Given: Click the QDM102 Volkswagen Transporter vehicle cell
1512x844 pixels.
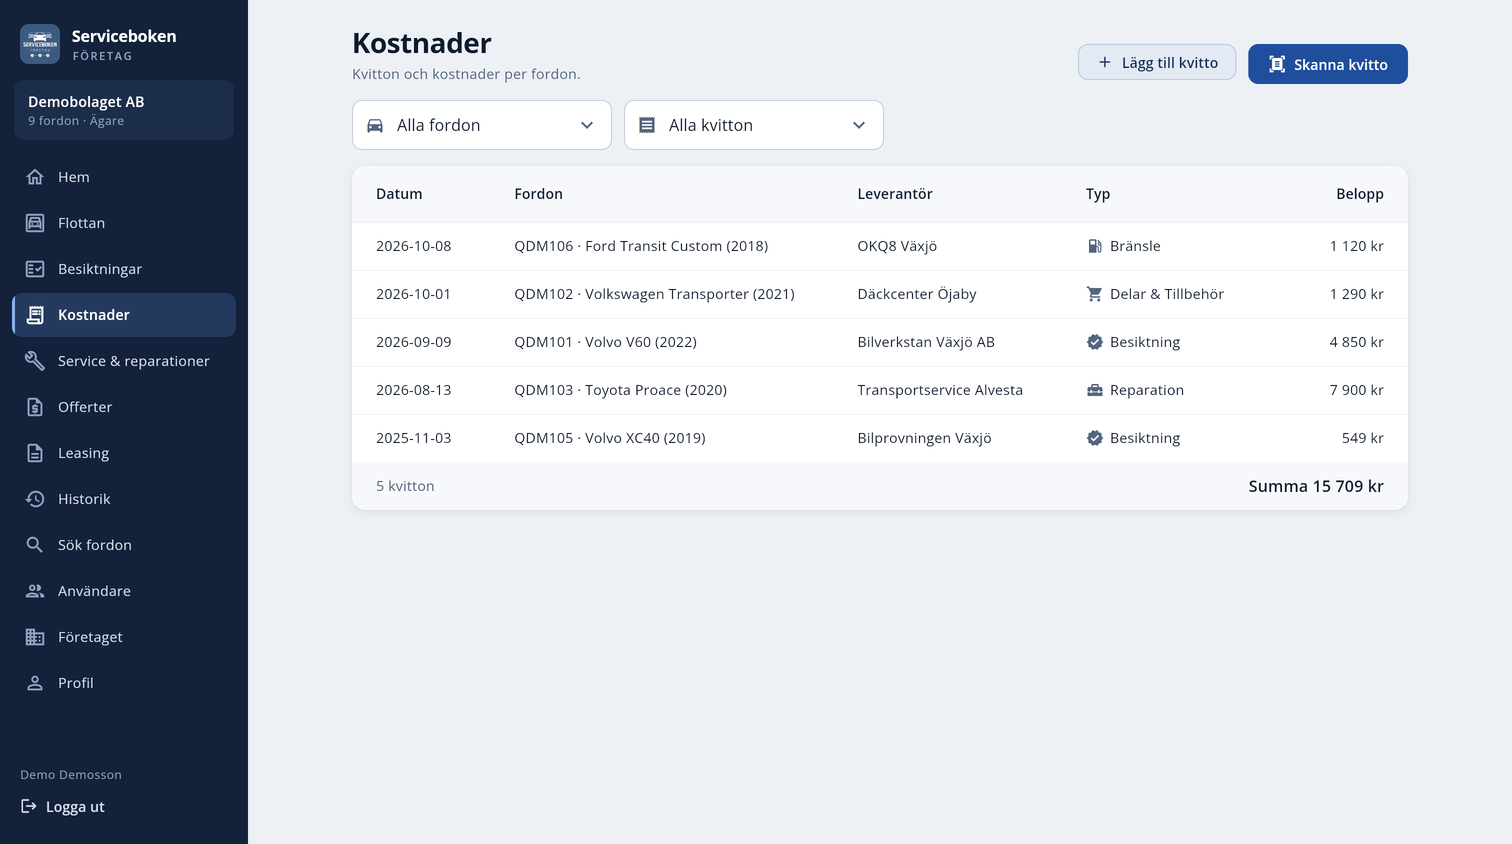Looking at the screenshot, I should click(x=655, y=294).
